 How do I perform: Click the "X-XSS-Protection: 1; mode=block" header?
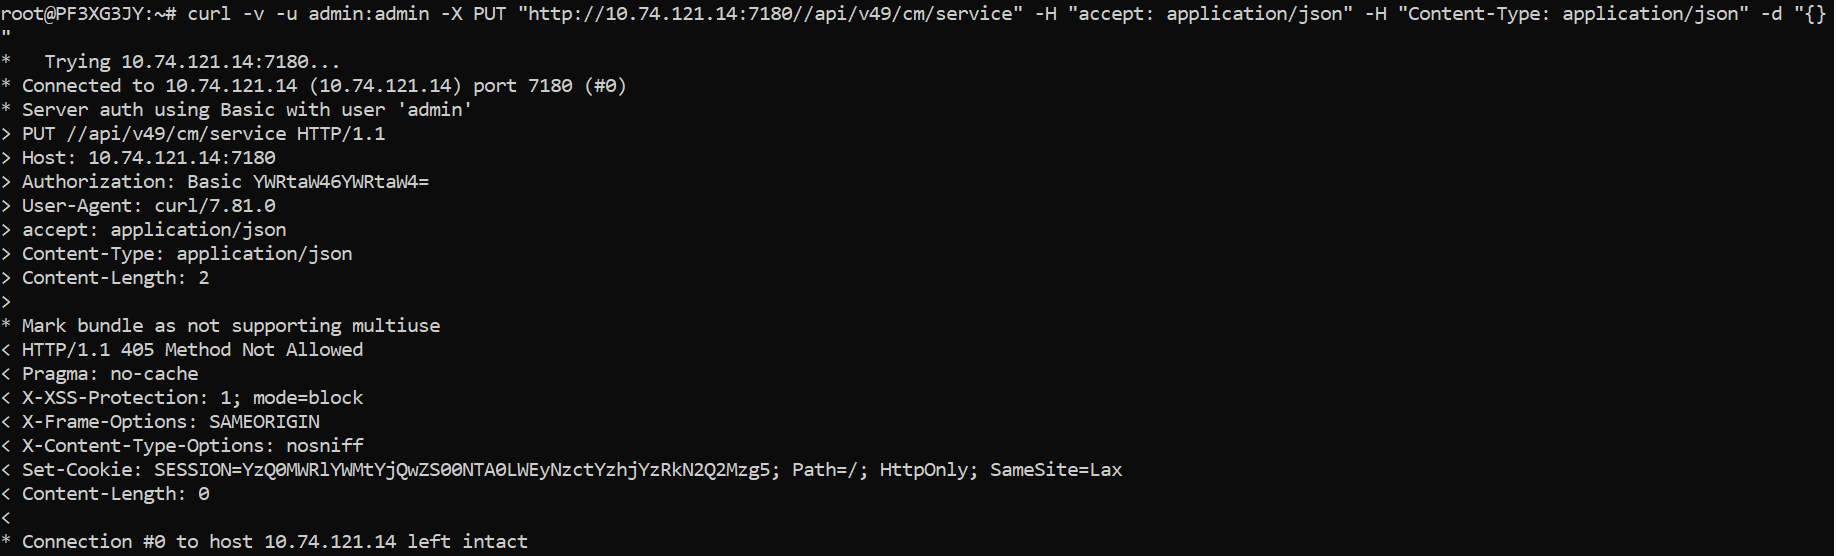coord(192,398)
